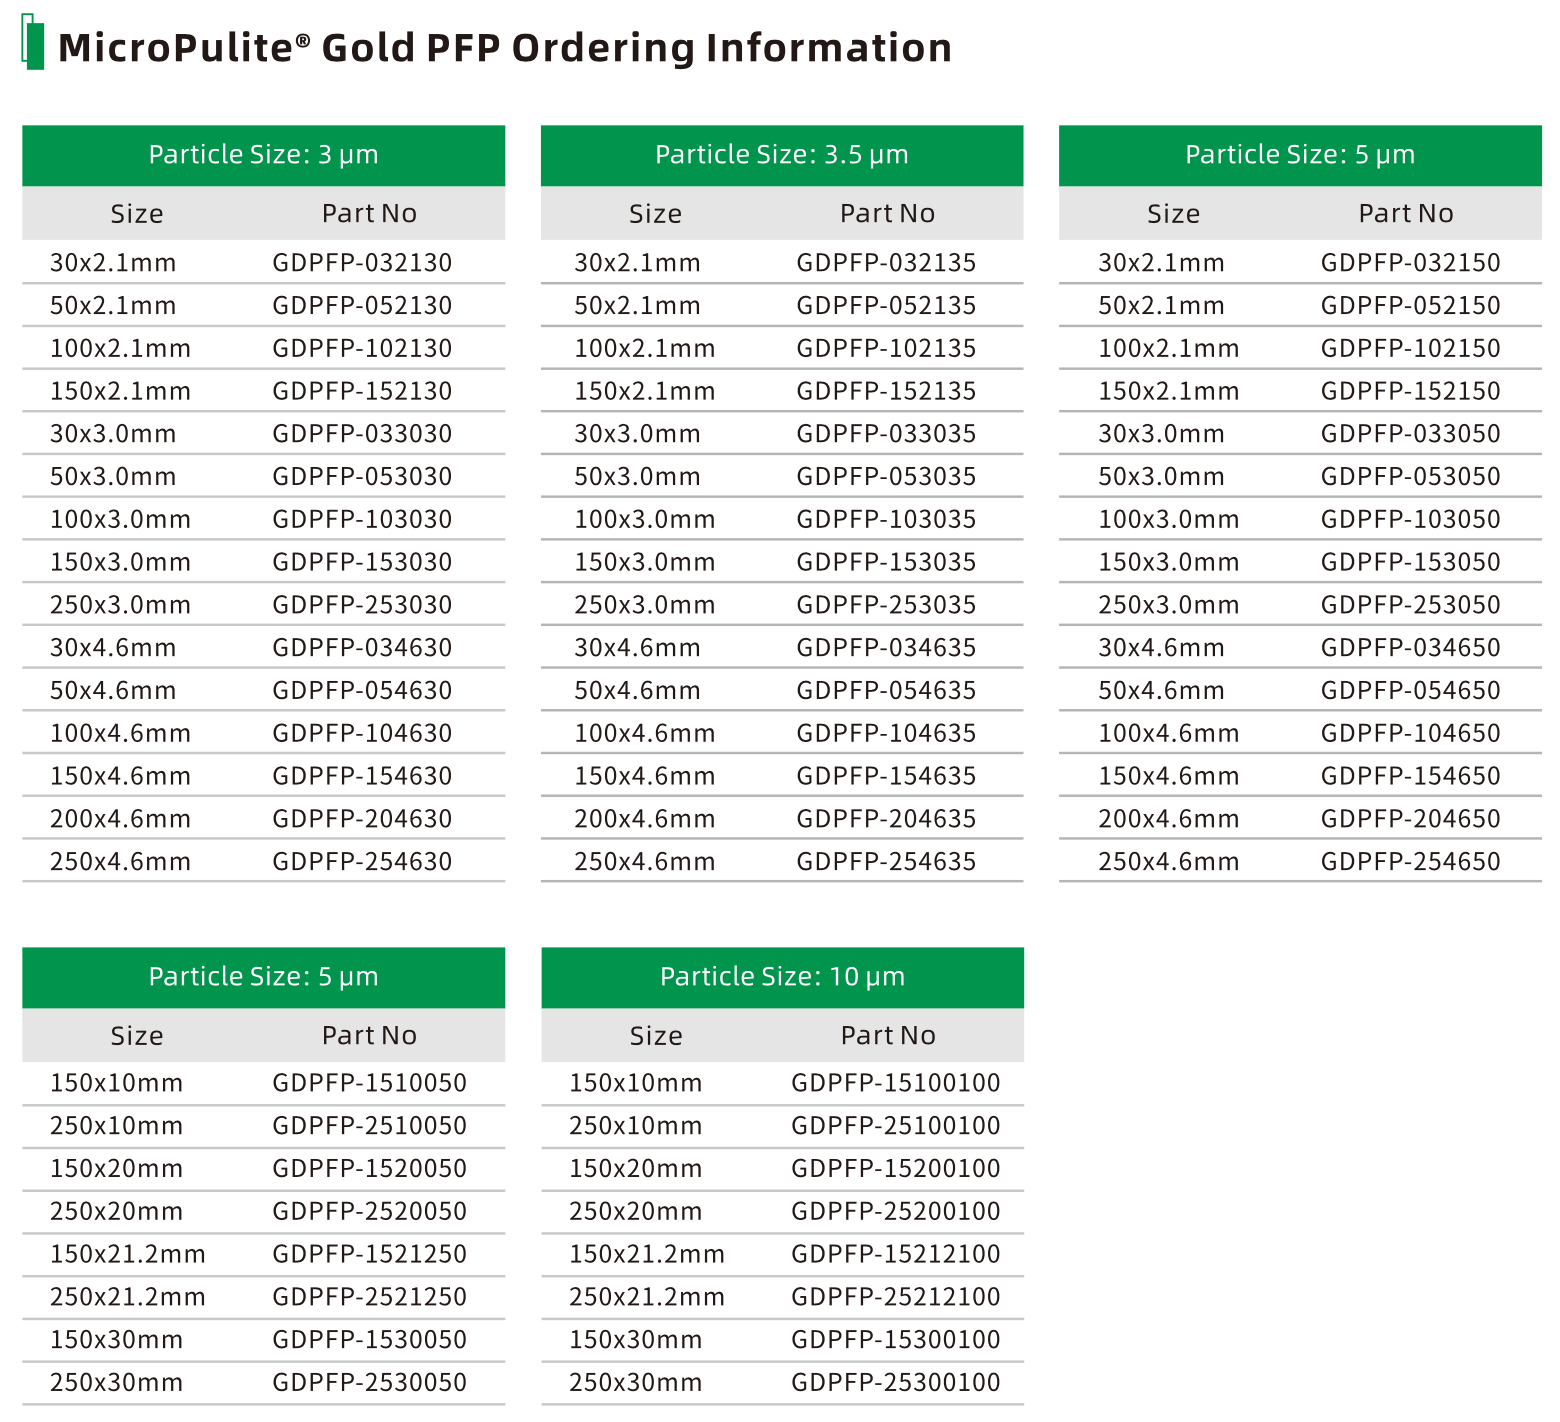Screen dimensions: 1560x1422
Task: Select part number GDPFP-15212100
Action: tap(896, 1254)
